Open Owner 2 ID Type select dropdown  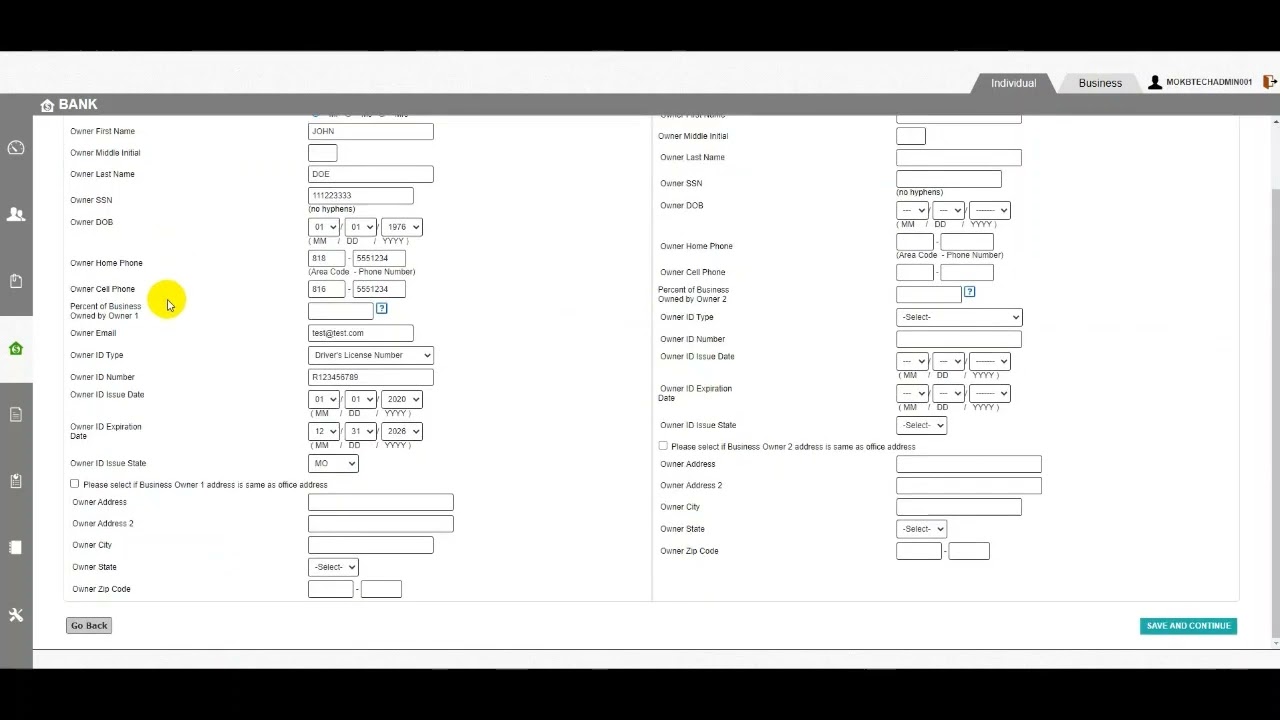pos(959,317)
